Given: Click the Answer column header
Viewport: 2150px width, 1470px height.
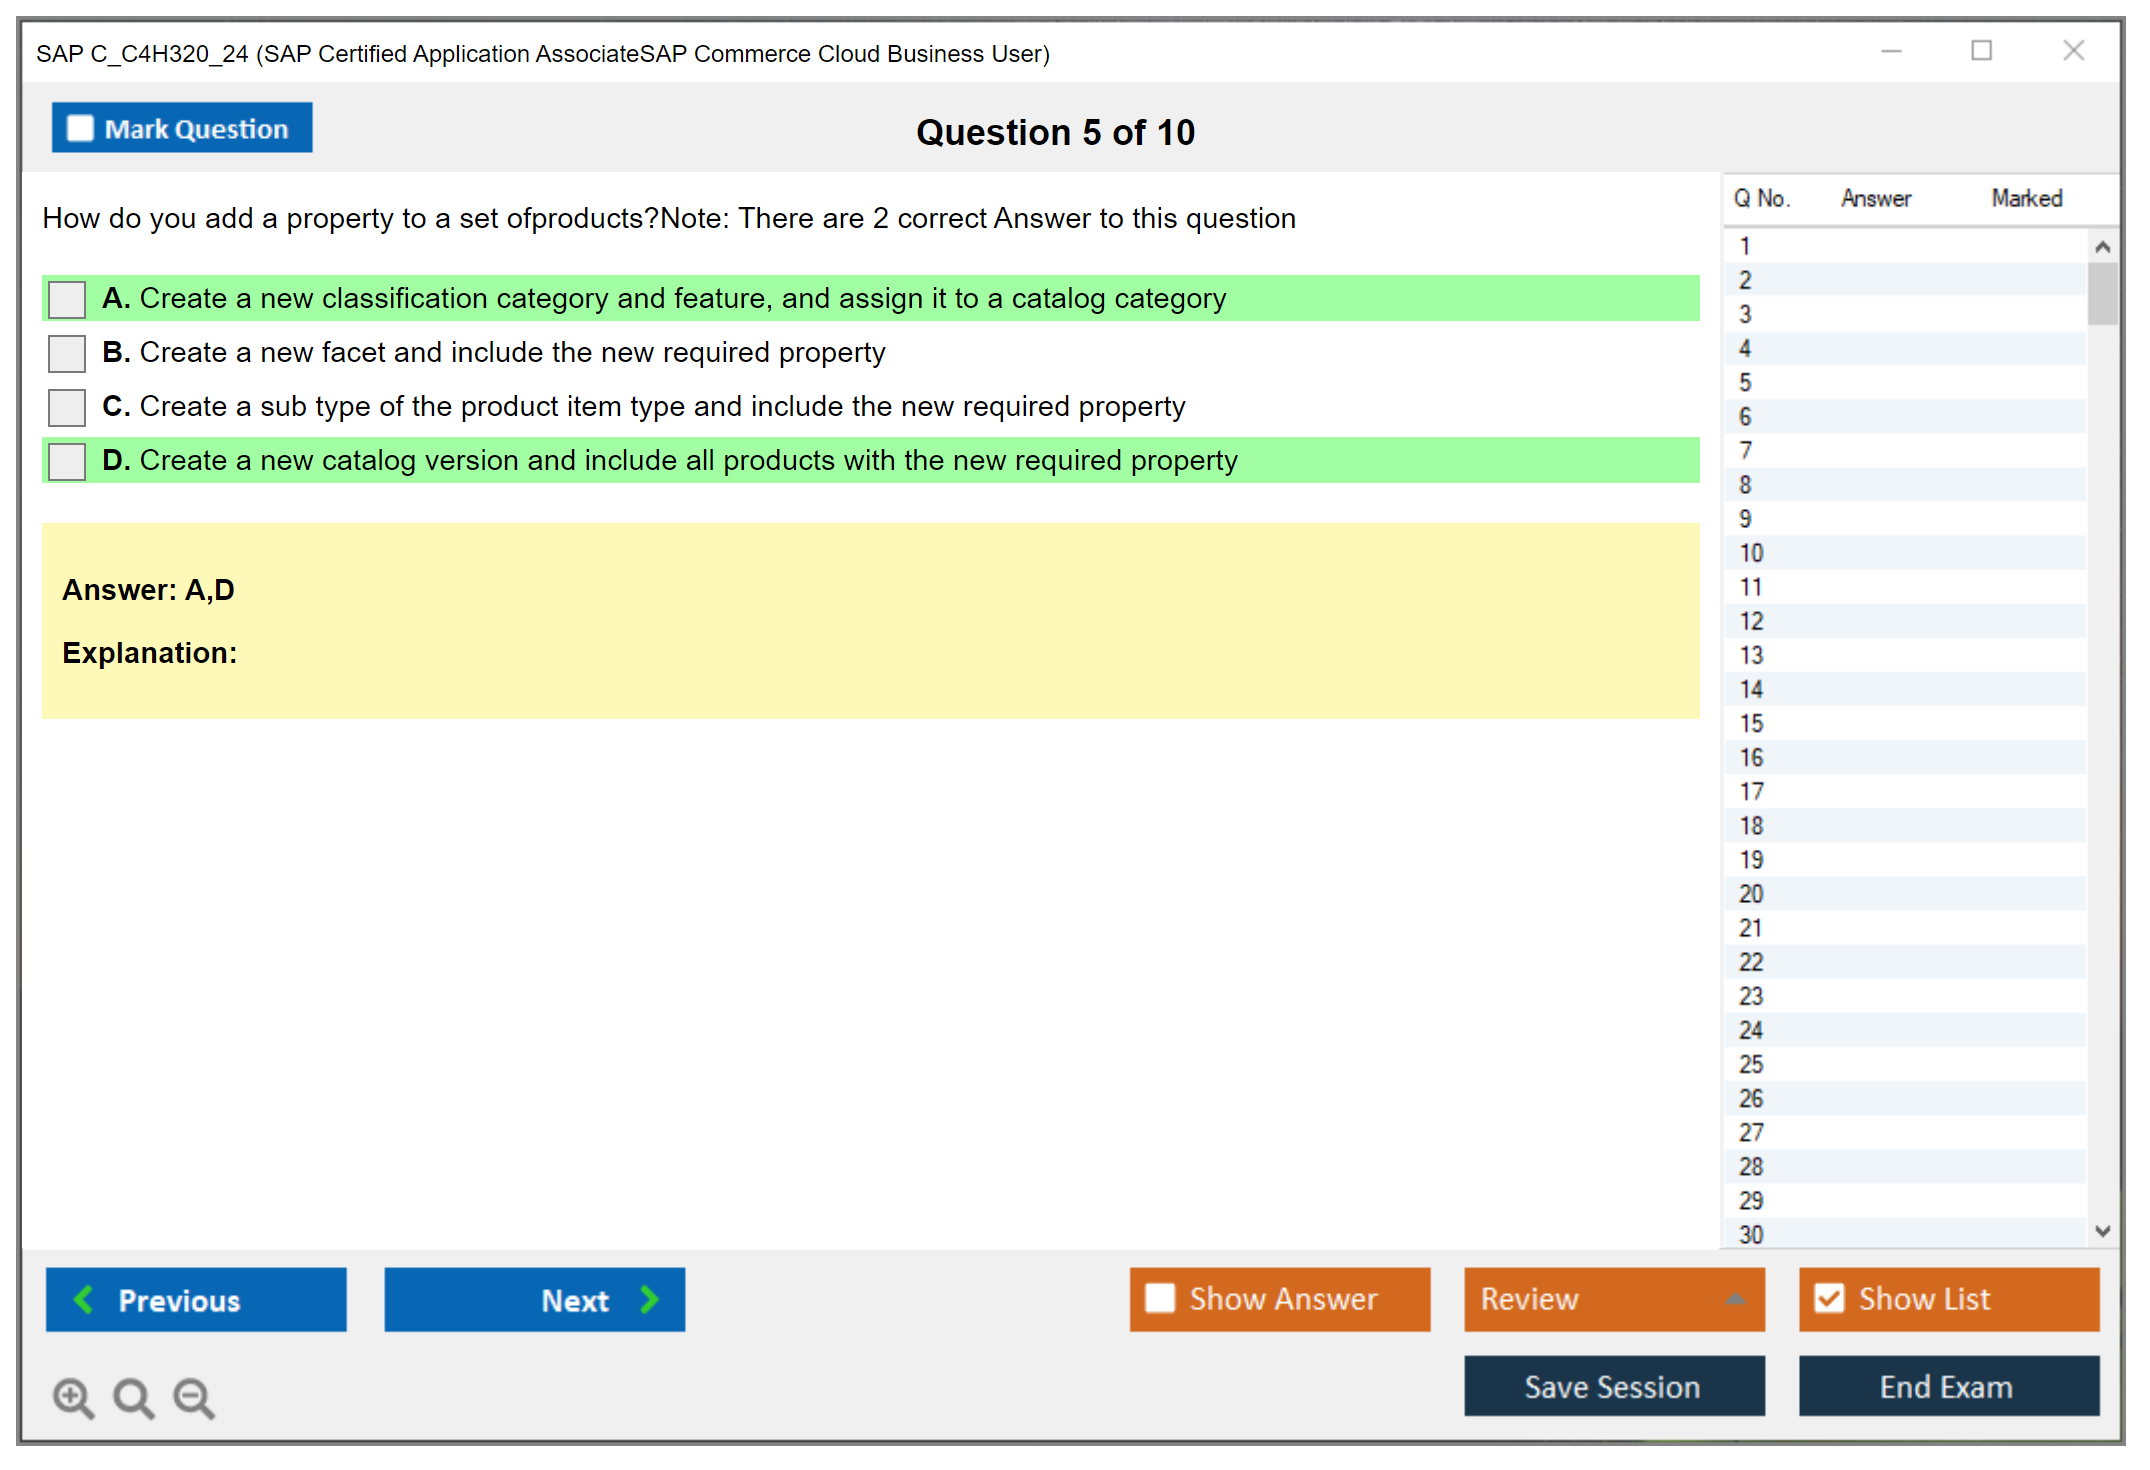Looking at the screenshot, I should coord(1875,198).
